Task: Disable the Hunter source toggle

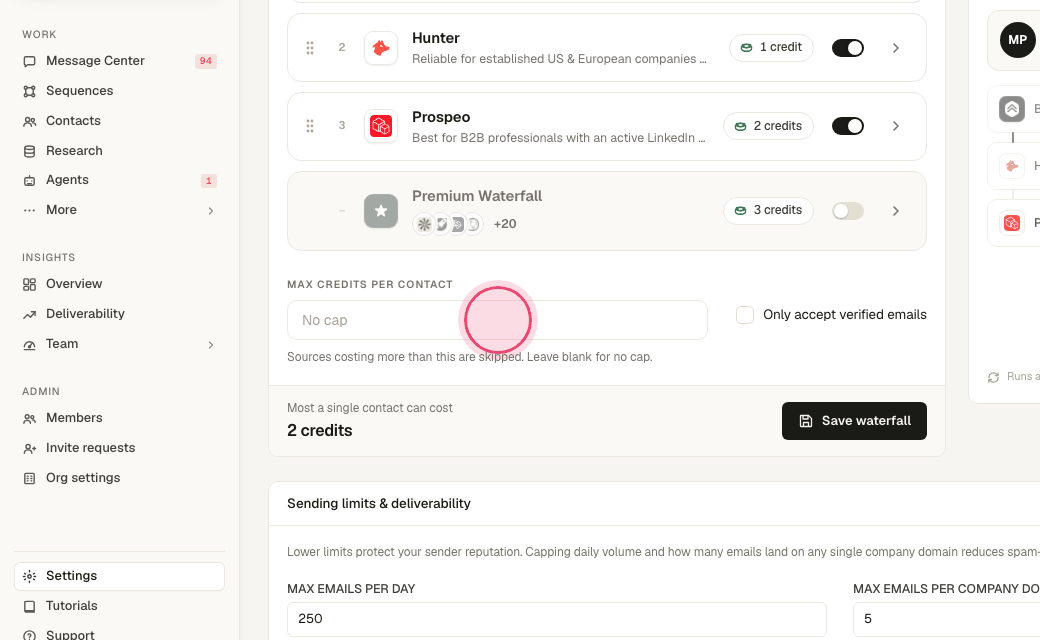Action: (x=848, y=48)
